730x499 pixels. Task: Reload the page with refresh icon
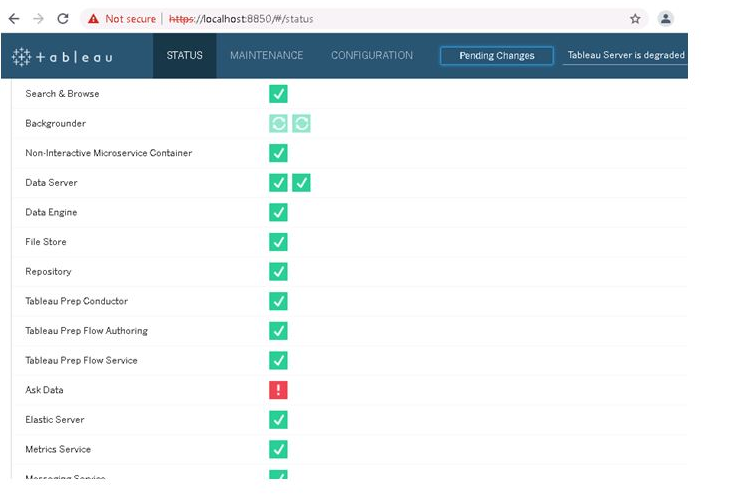click(63, 19)
